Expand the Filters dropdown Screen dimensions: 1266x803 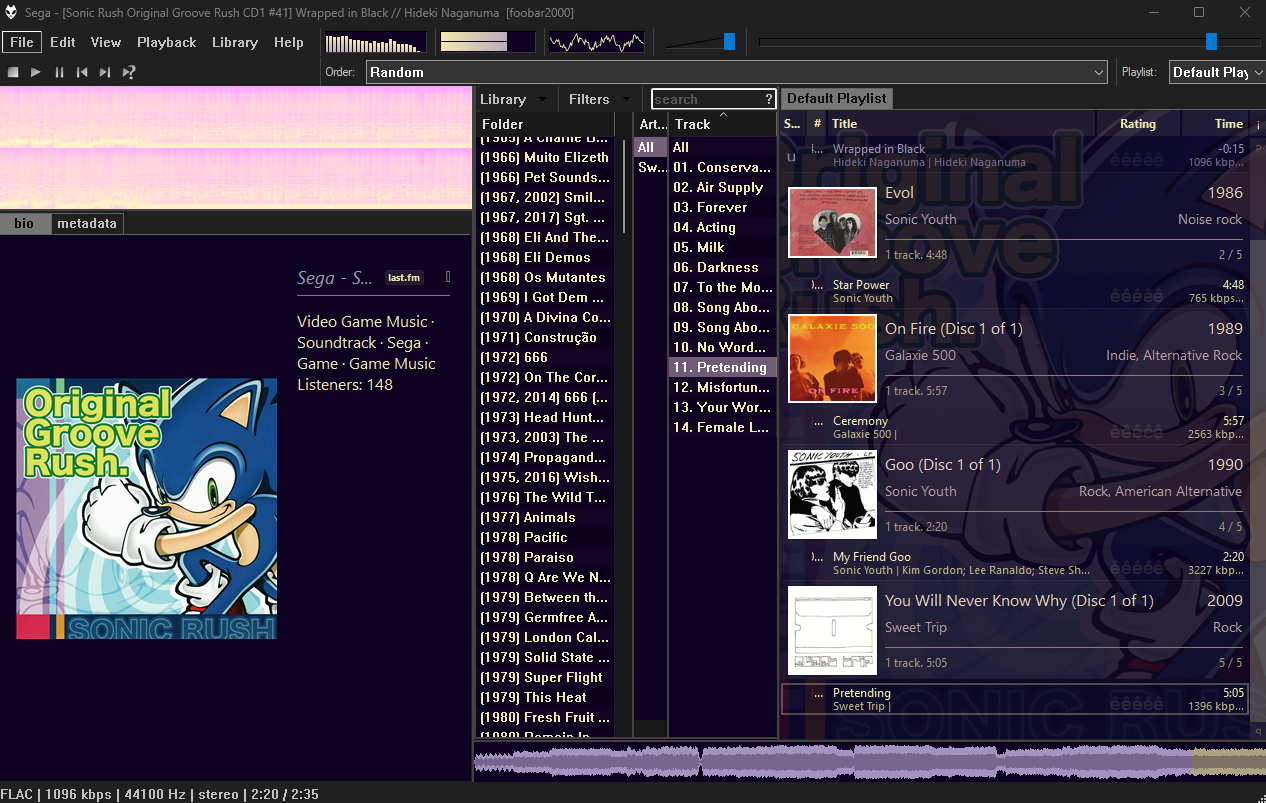pos(600,99)
